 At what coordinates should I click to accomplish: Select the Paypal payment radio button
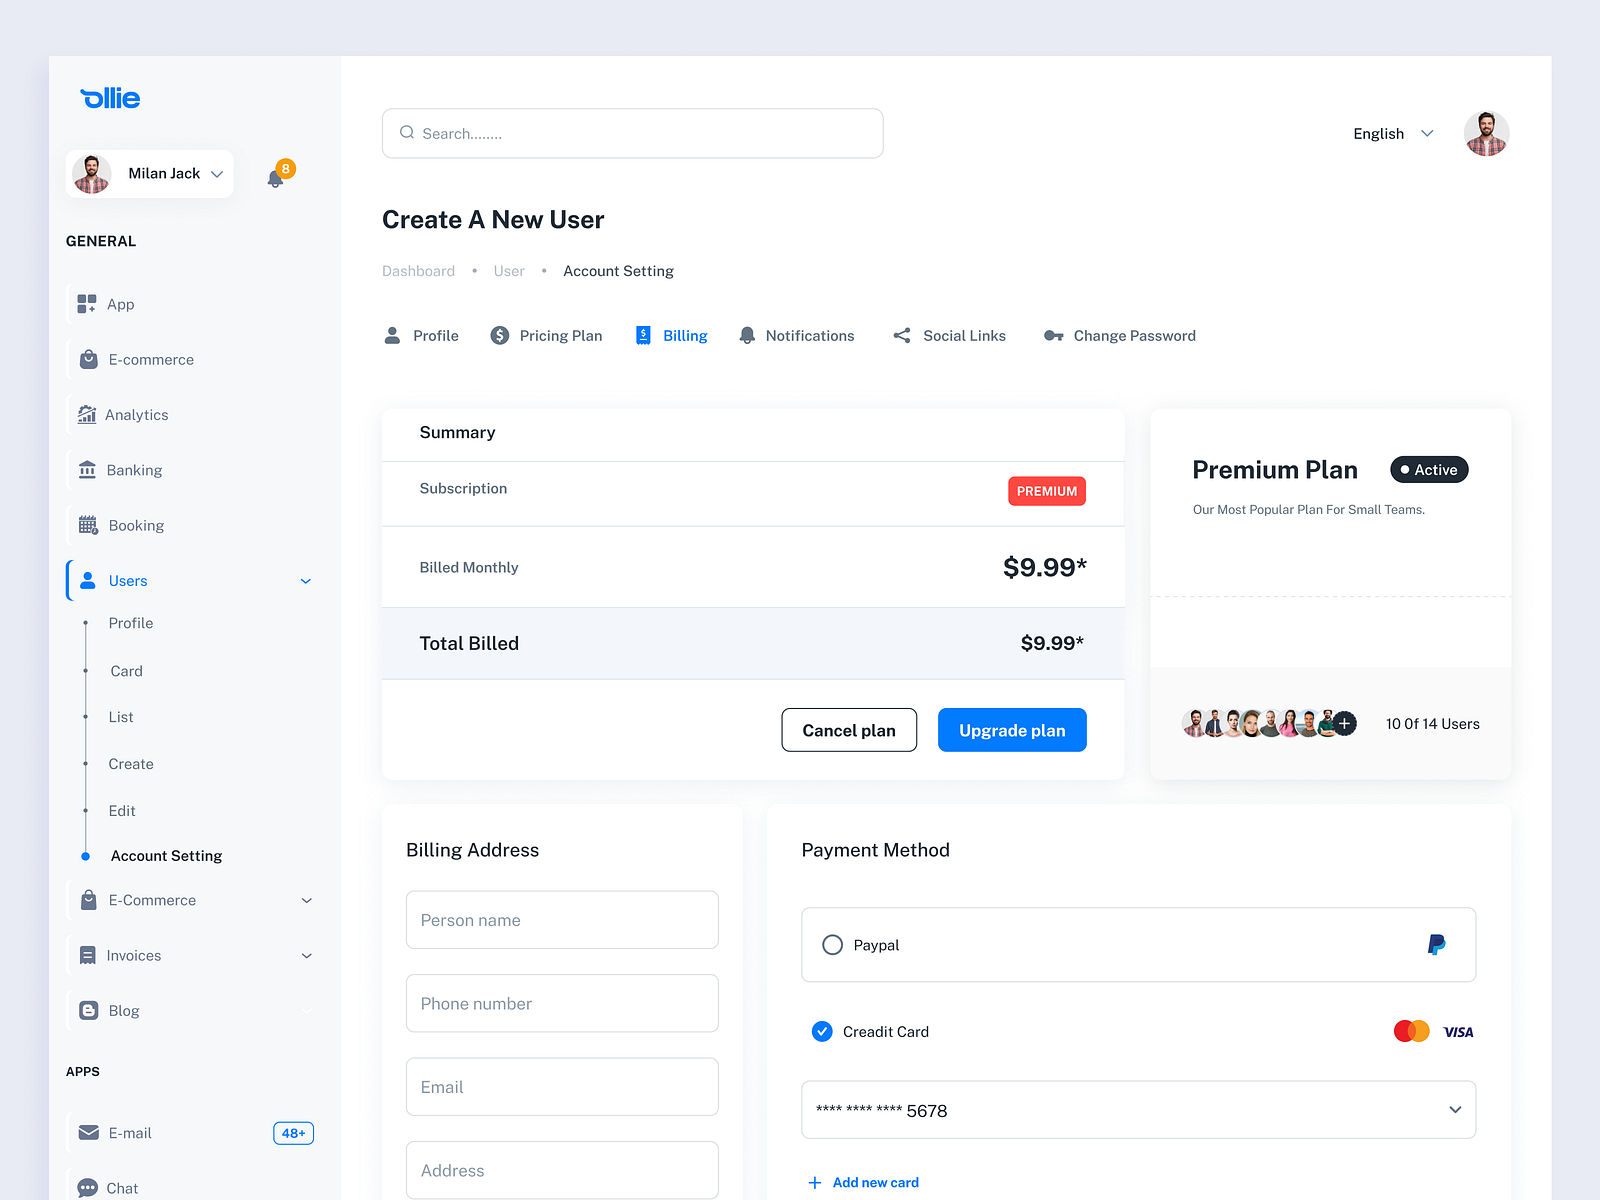click(832, 944)
